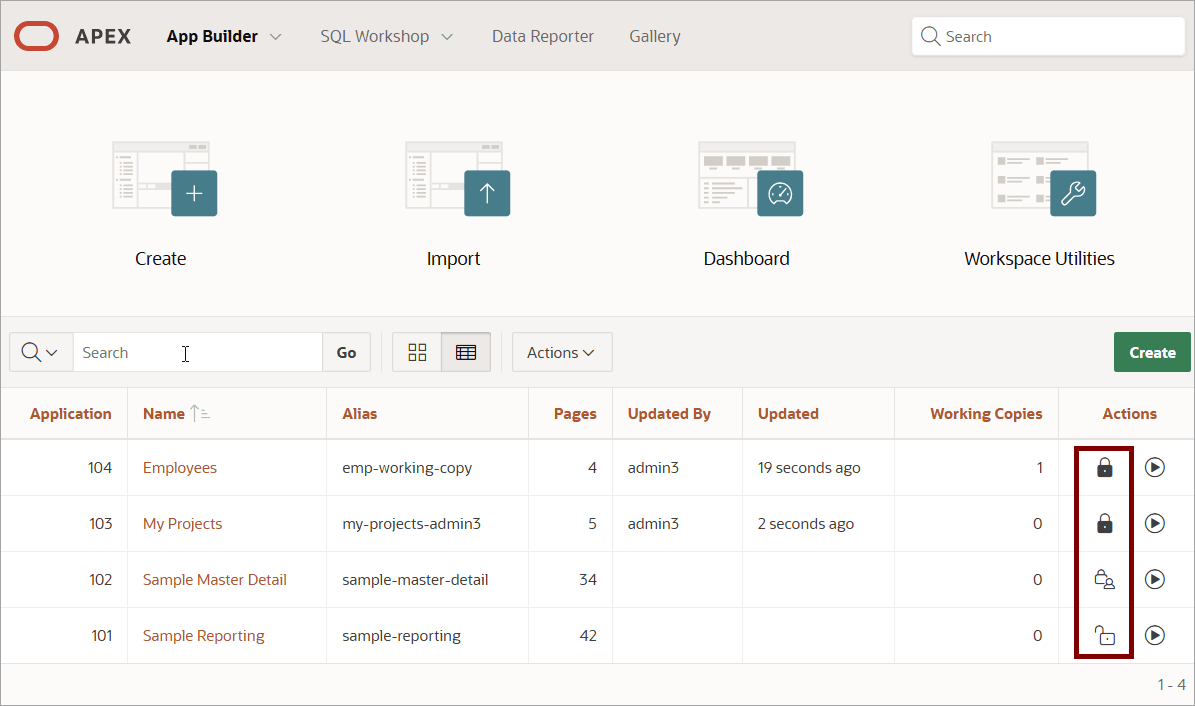
Task: Switch to icon grid view
Action: click(x=417, y=352)
